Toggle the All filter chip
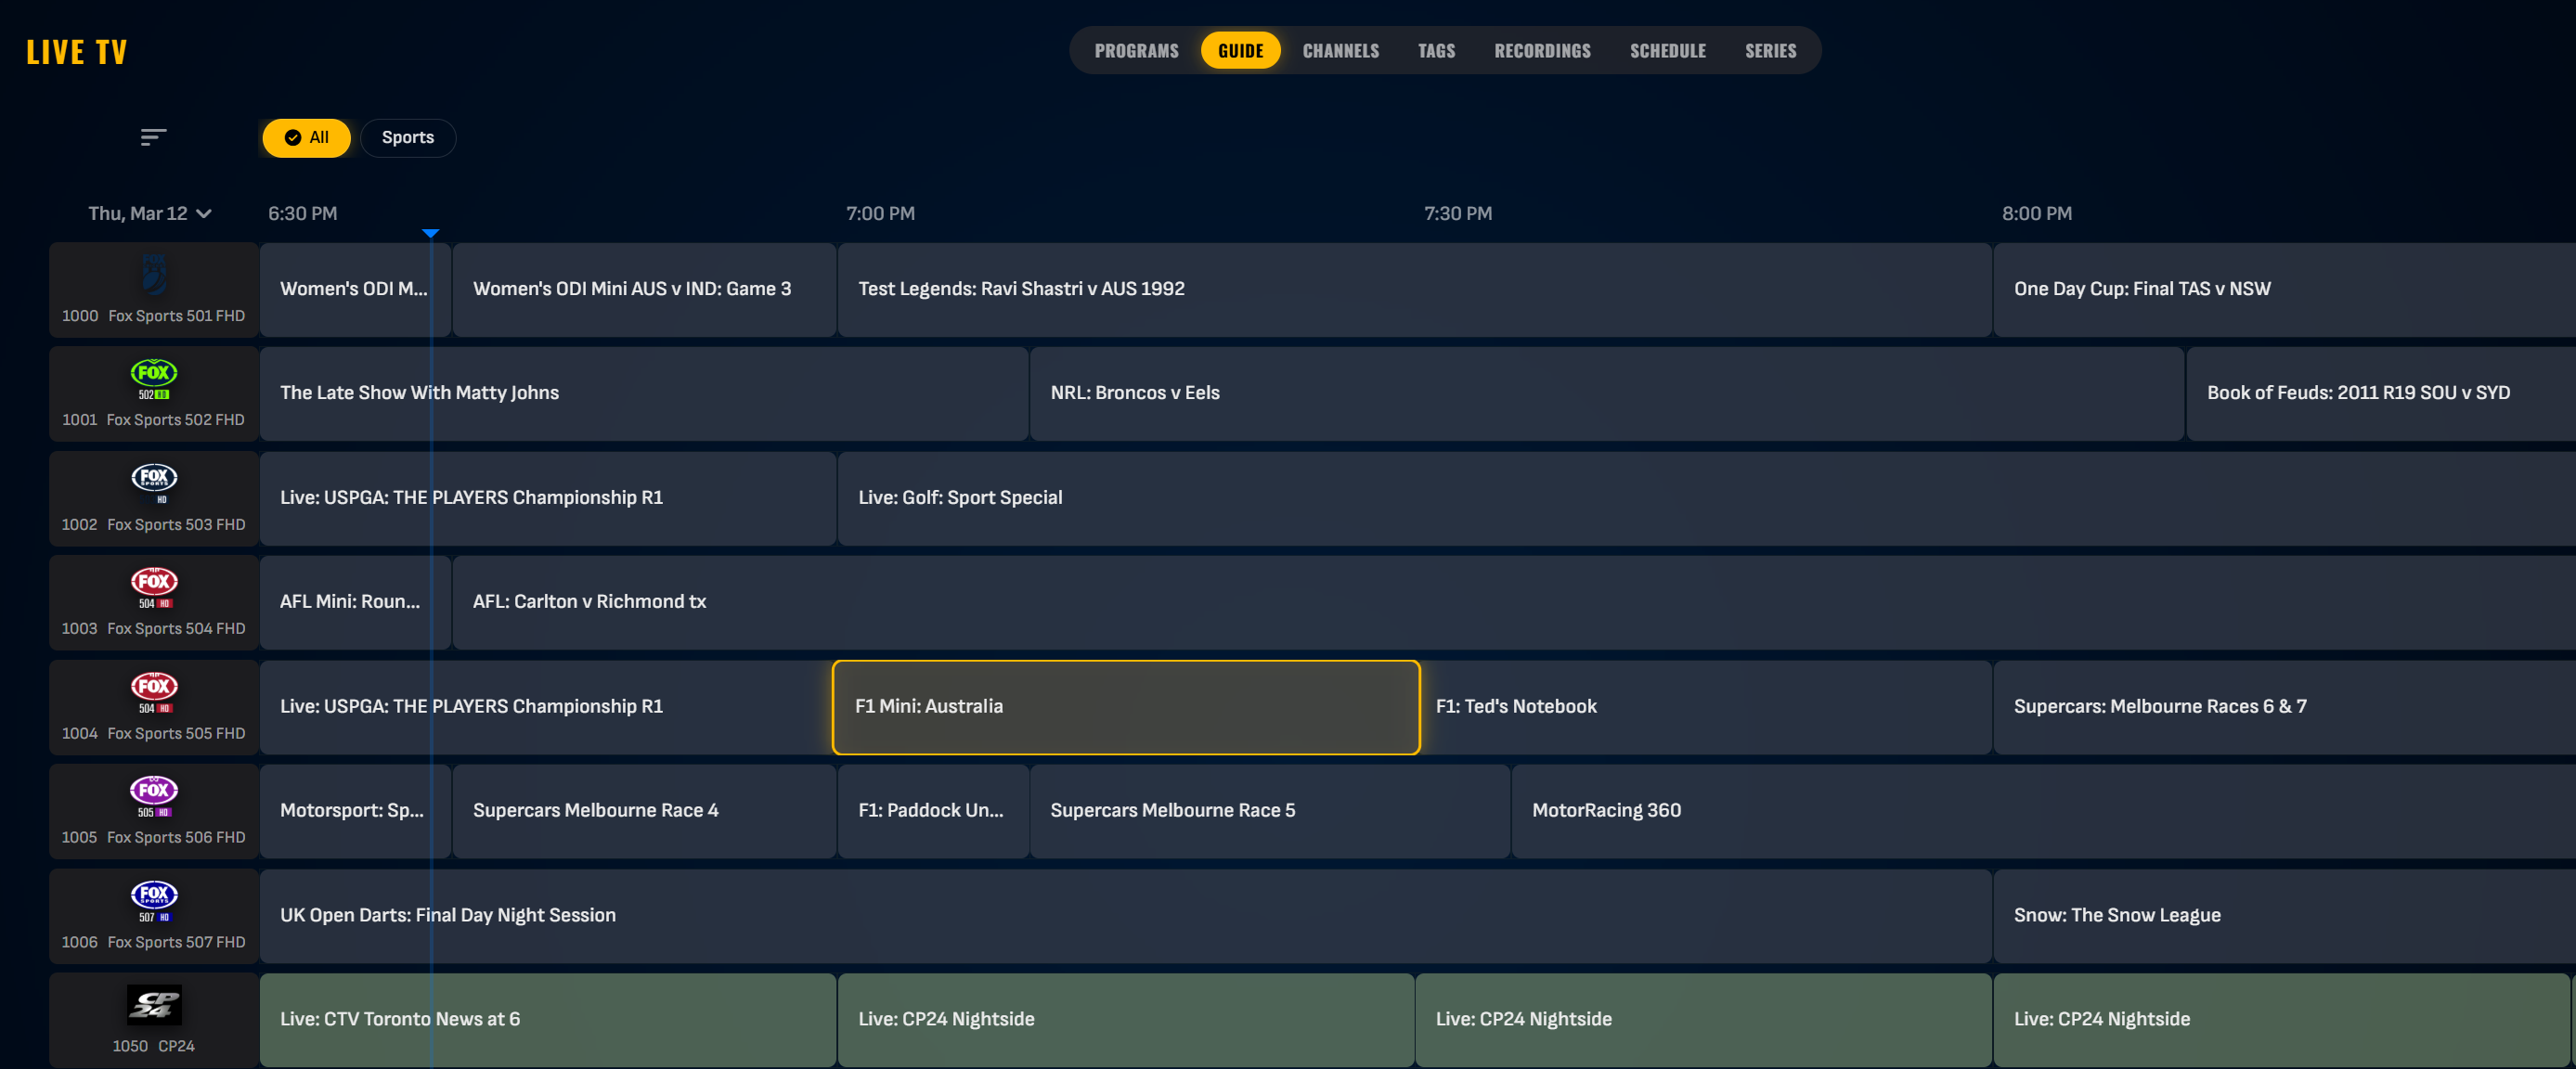The height and width of the screenshot is (1069, 2576). click(306, 138)
